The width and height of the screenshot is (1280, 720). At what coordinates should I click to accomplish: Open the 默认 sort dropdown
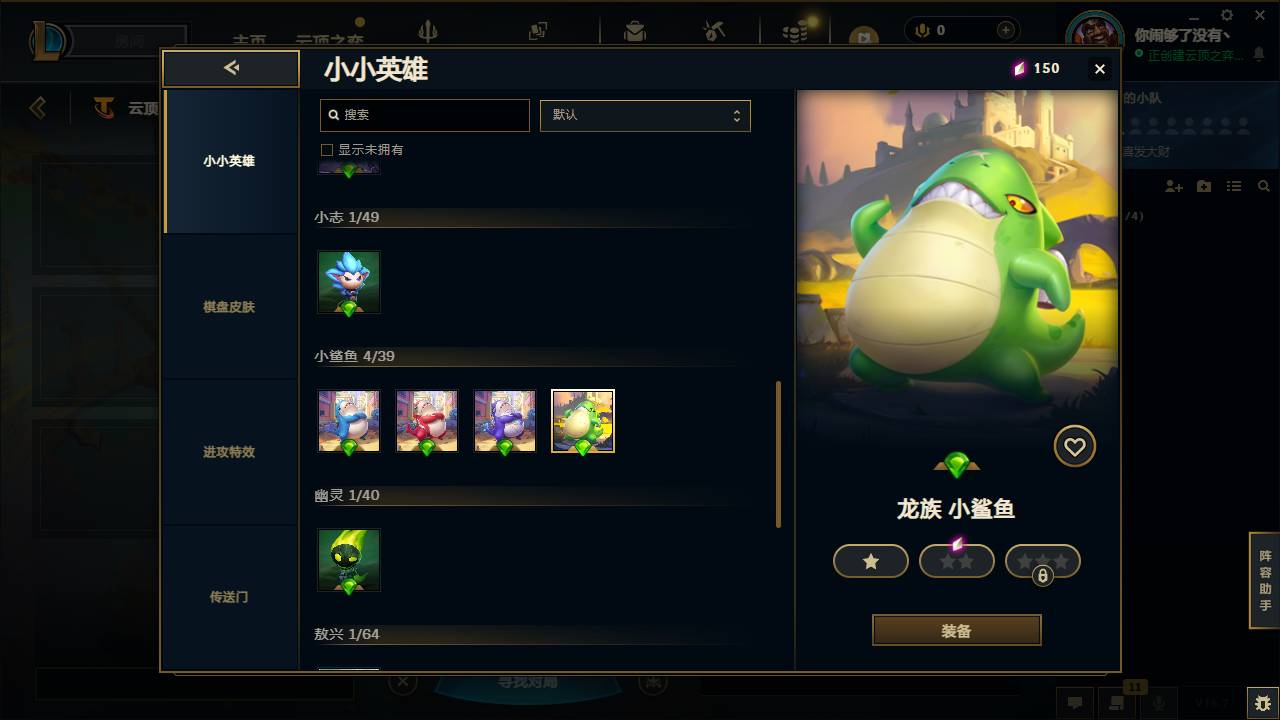click(x=645, y=115)
